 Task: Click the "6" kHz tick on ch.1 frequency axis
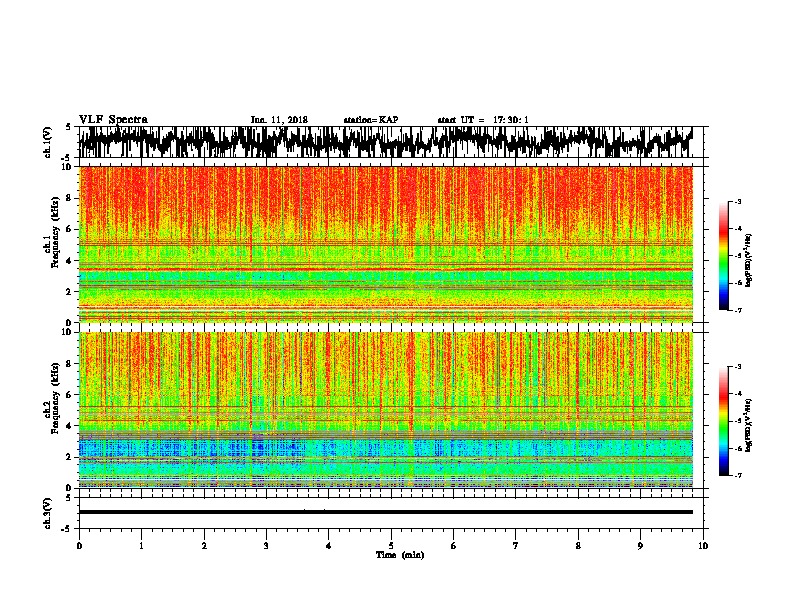click(x=71, y=230)
